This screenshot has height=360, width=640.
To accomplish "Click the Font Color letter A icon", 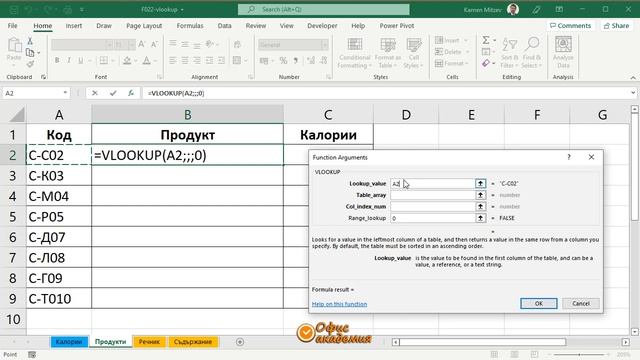I will click(x=147, y=61).
